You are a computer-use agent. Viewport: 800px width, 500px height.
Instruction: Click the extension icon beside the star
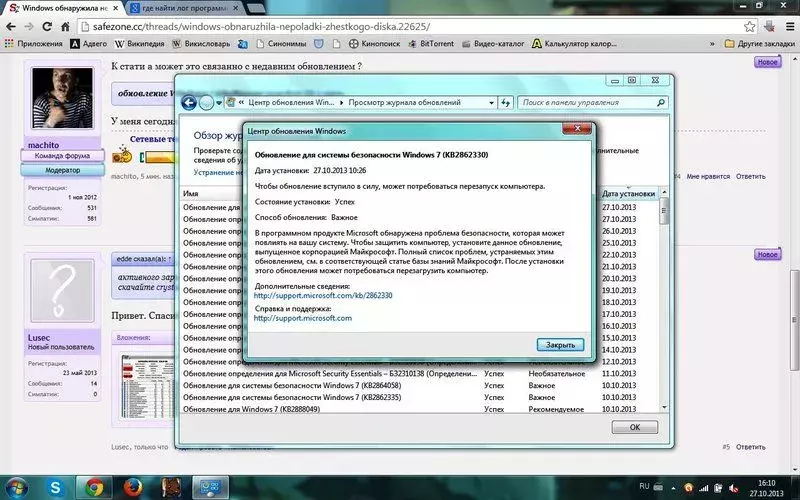point(769,27)
